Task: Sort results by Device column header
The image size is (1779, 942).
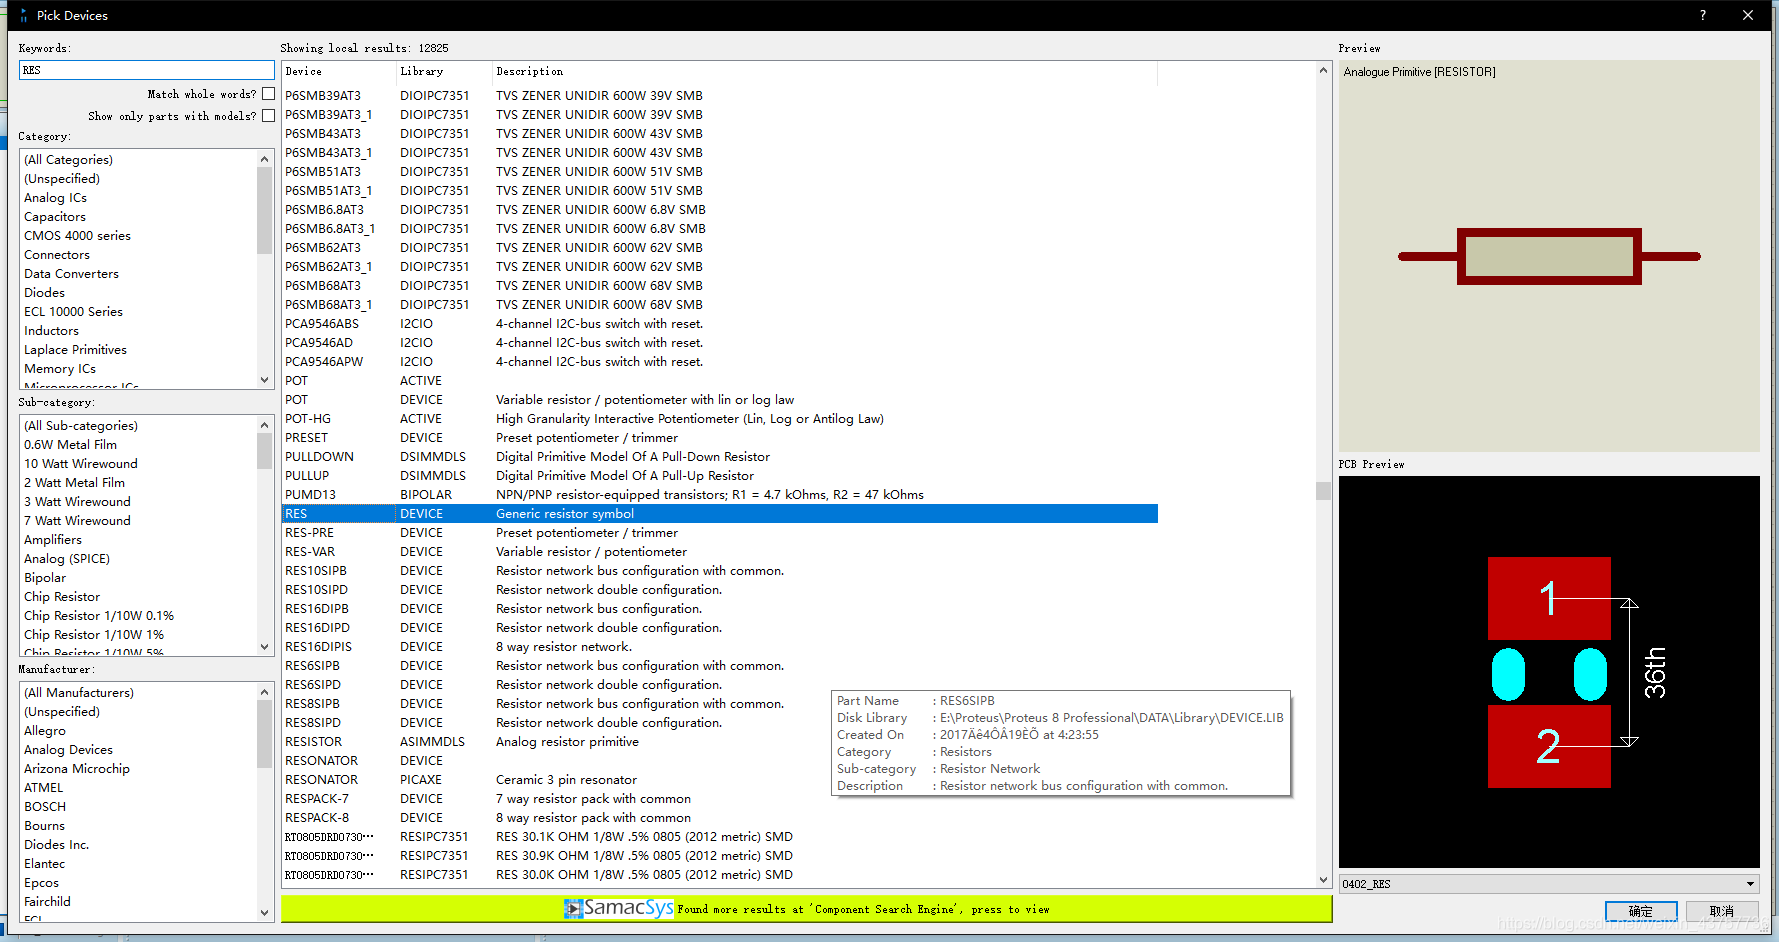Action: [x=339, y=71]
